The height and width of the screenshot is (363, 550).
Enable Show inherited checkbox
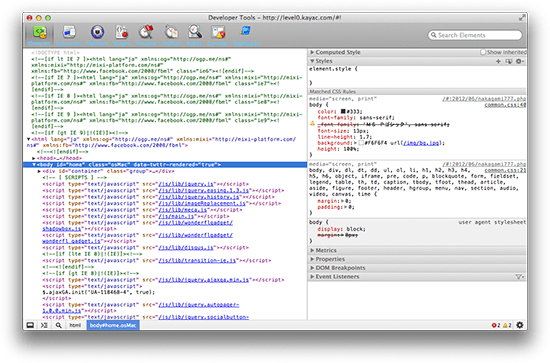[x=483, y=52]
